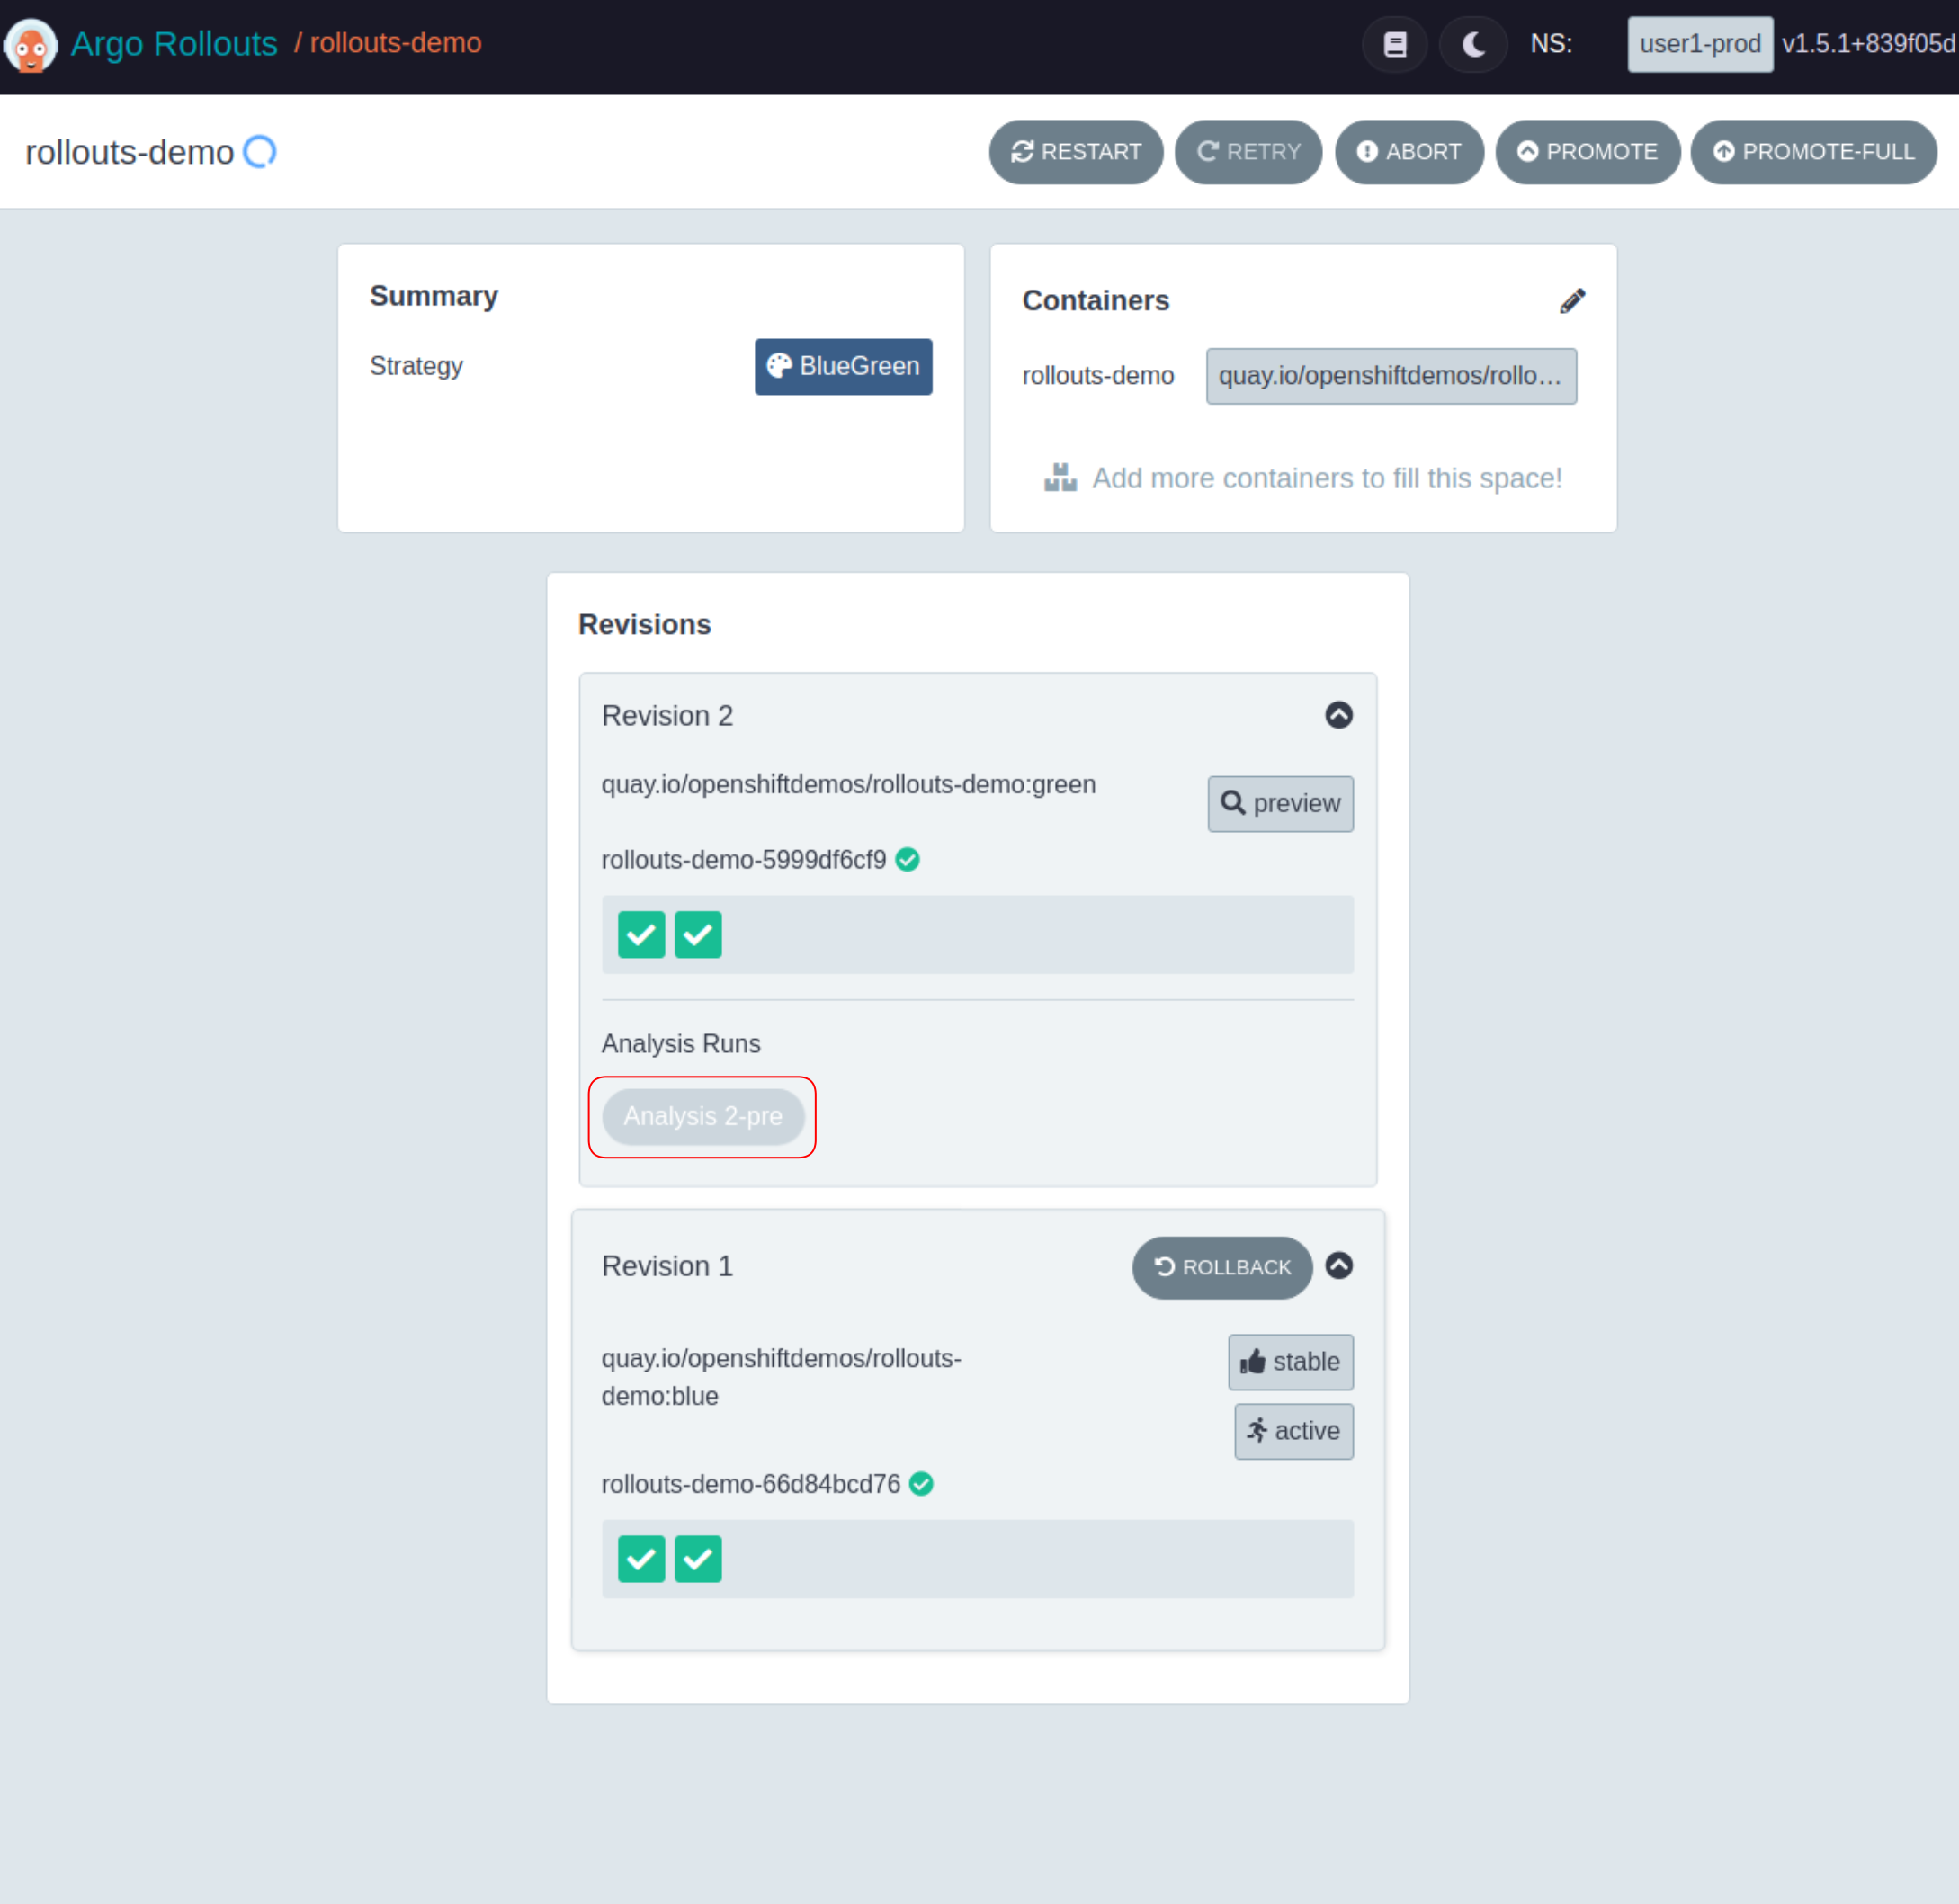Select first pod checkmark in Revision 2
Screen dimensions: 1959x1904
[x=641, y=934]
